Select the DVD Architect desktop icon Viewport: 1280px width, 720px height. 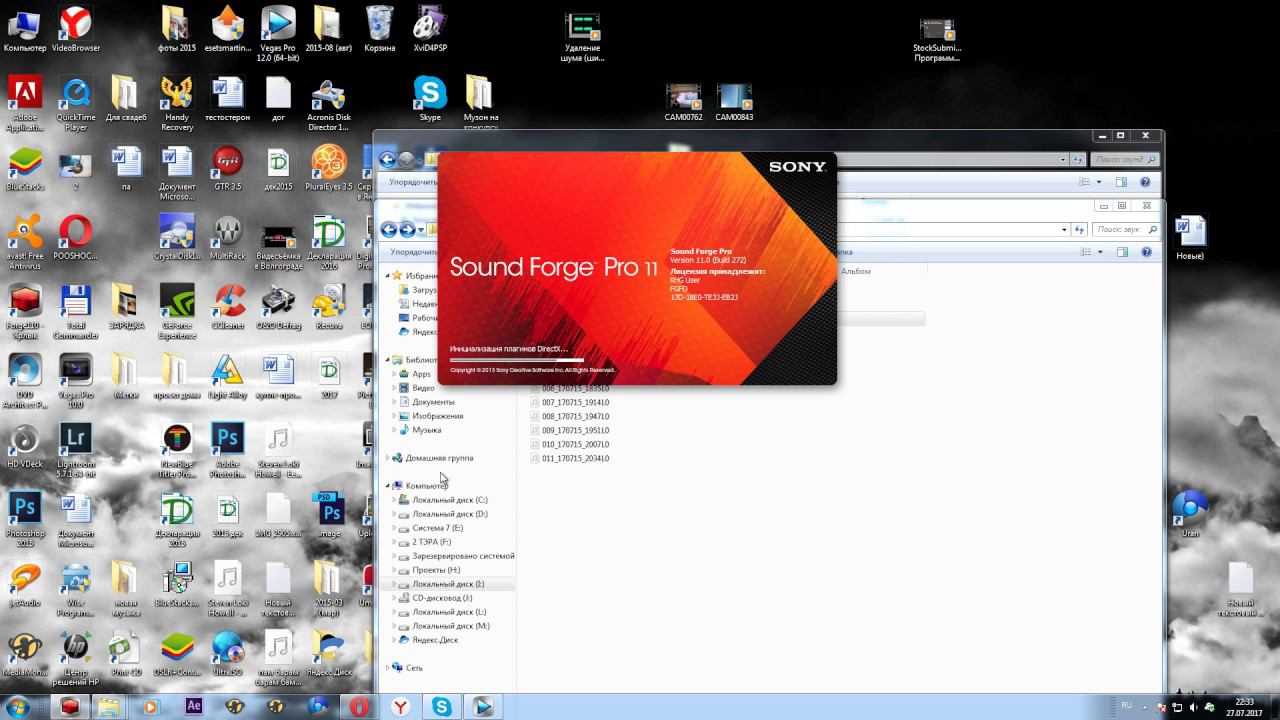click(x=25, y=382)
